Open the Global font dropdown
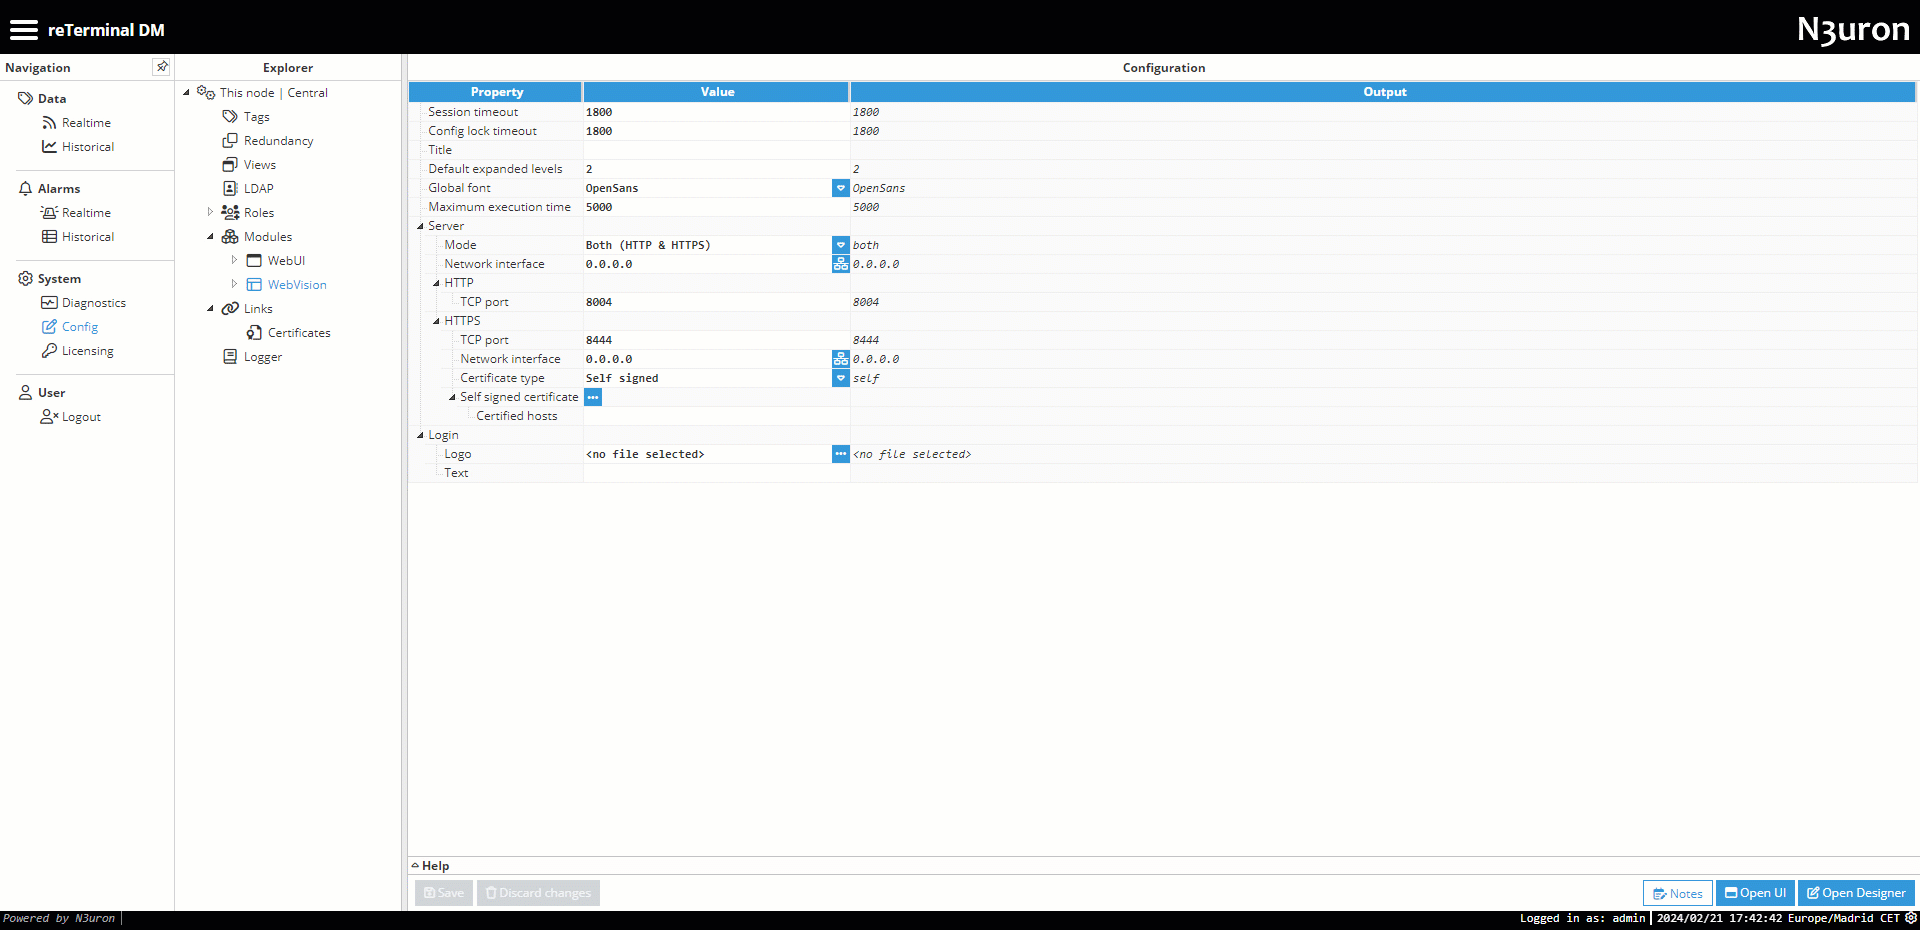Viewport: 1920px width, 930px height. click(x=840, y=188)
